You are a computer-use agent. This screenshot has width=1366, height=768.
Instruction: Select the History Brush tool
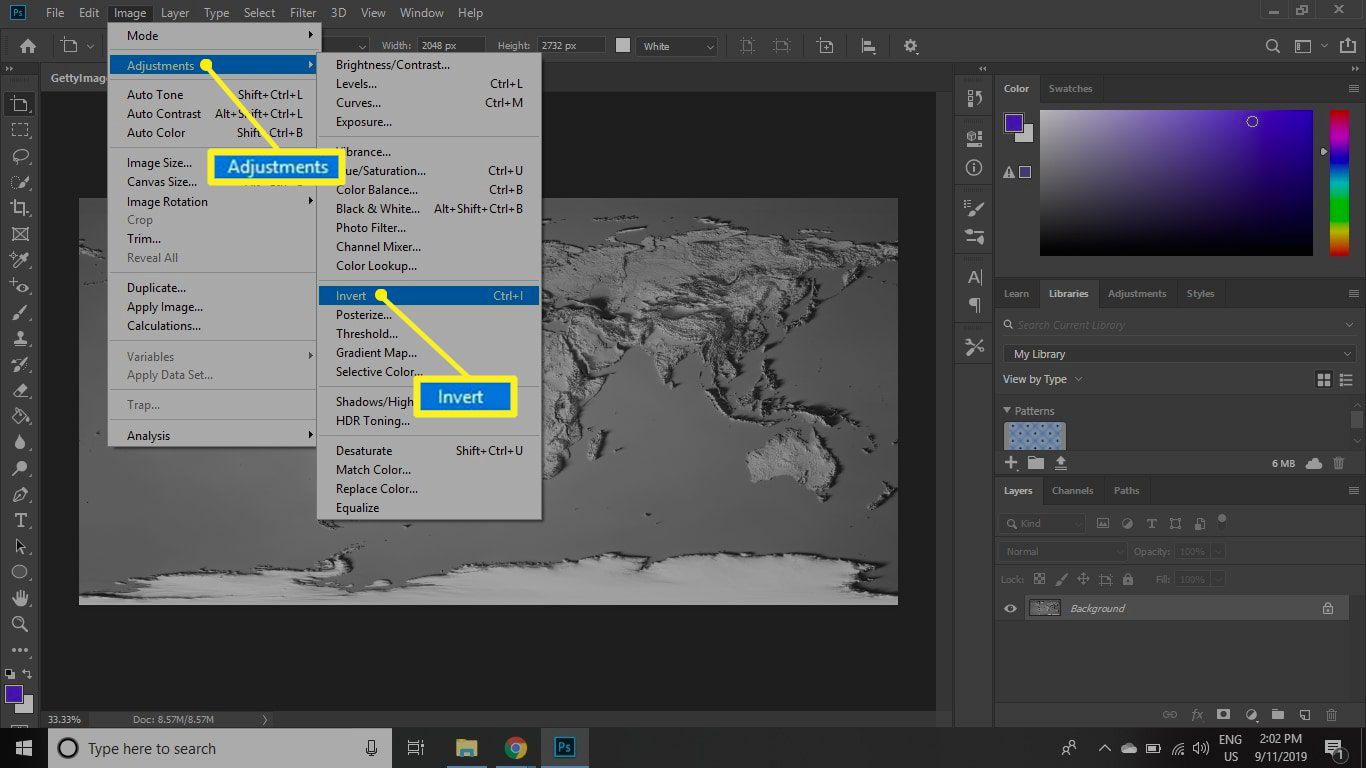(x=19, y=365)
